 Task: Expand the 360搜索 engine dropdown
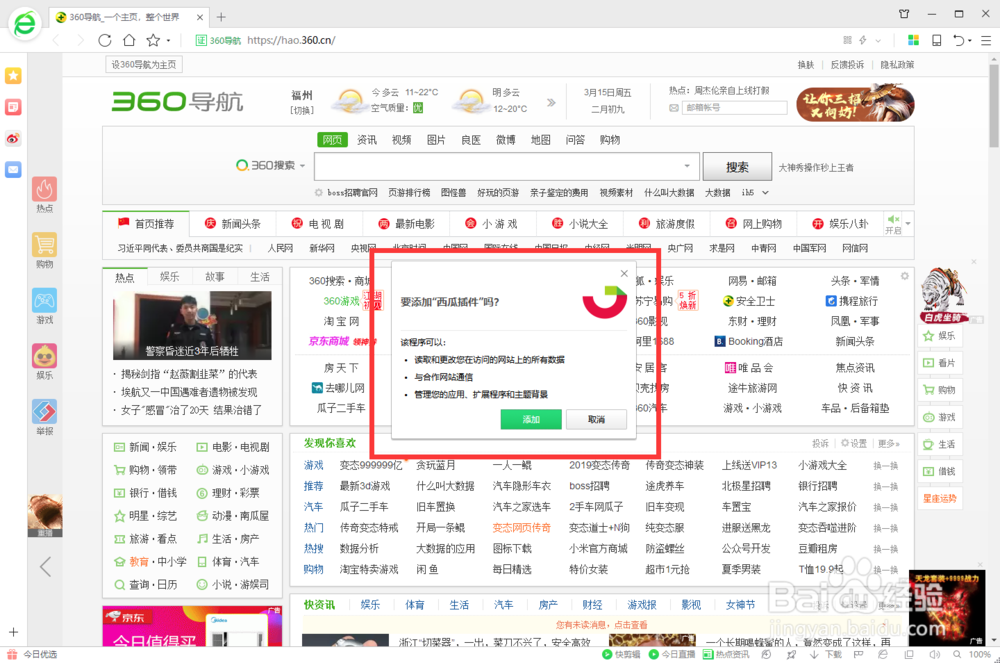[303, 166]
